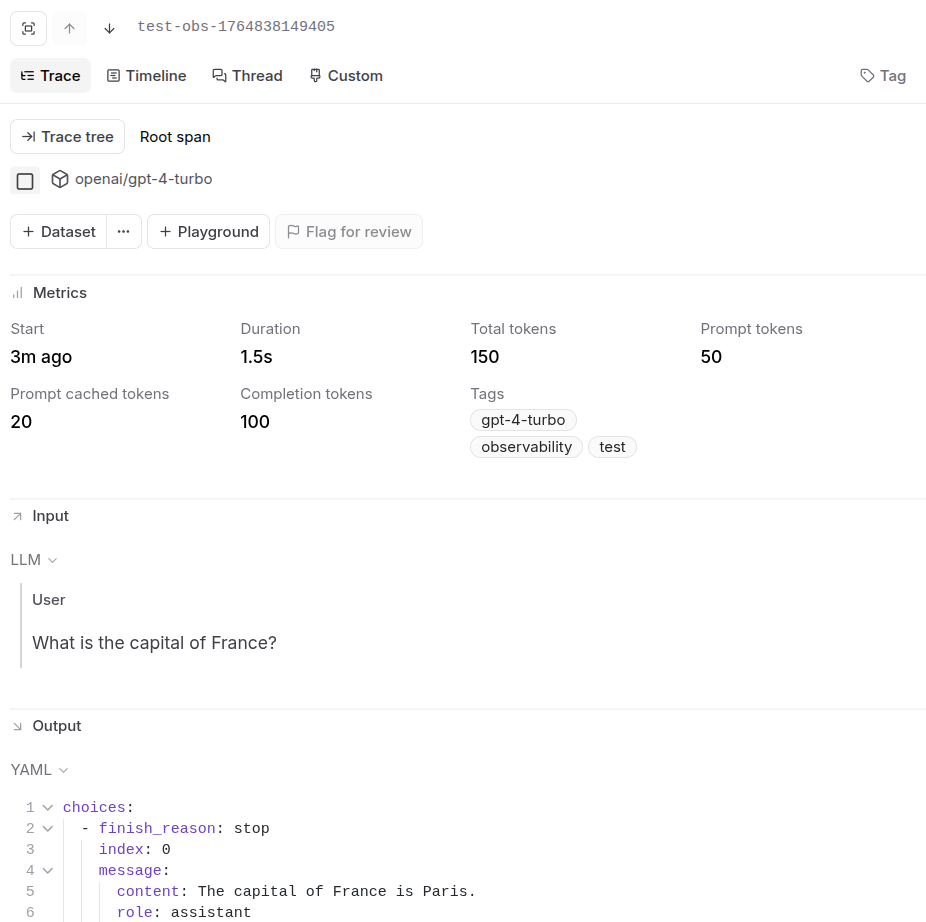Collapse the message node at line 4
Viewport: 926px width, 922px height.
48,870
